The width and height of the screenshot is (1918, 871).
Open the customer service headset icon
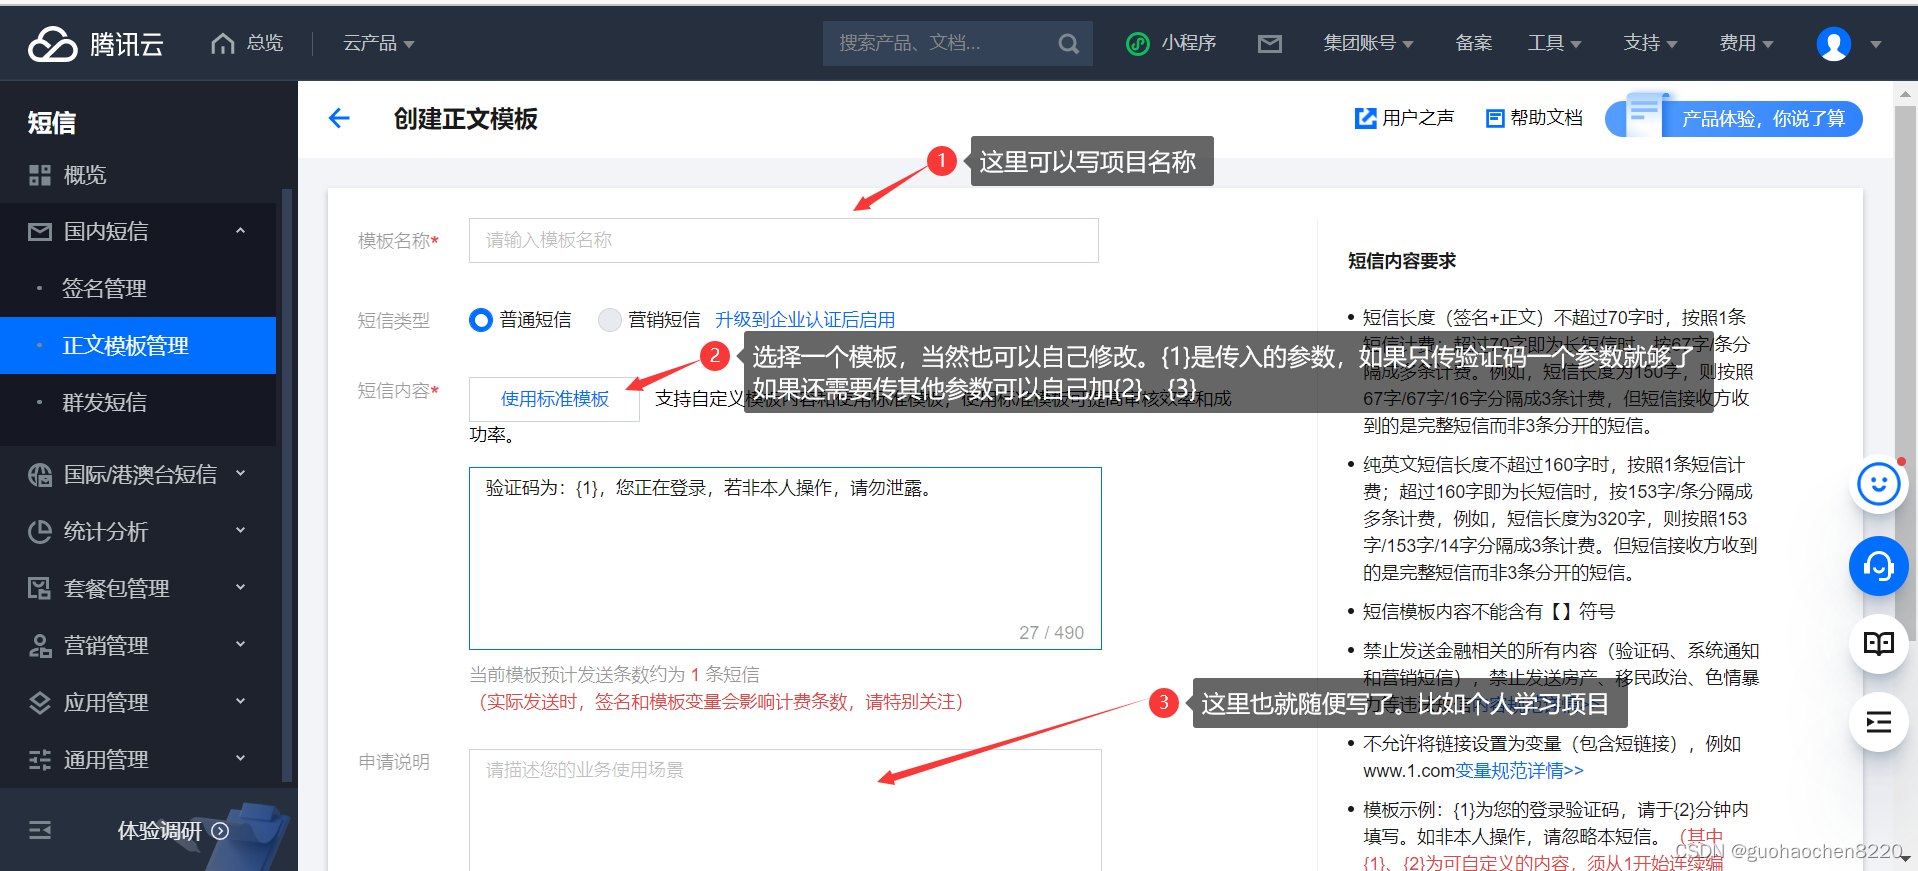pyautogui.click(x=1878, y=566)
